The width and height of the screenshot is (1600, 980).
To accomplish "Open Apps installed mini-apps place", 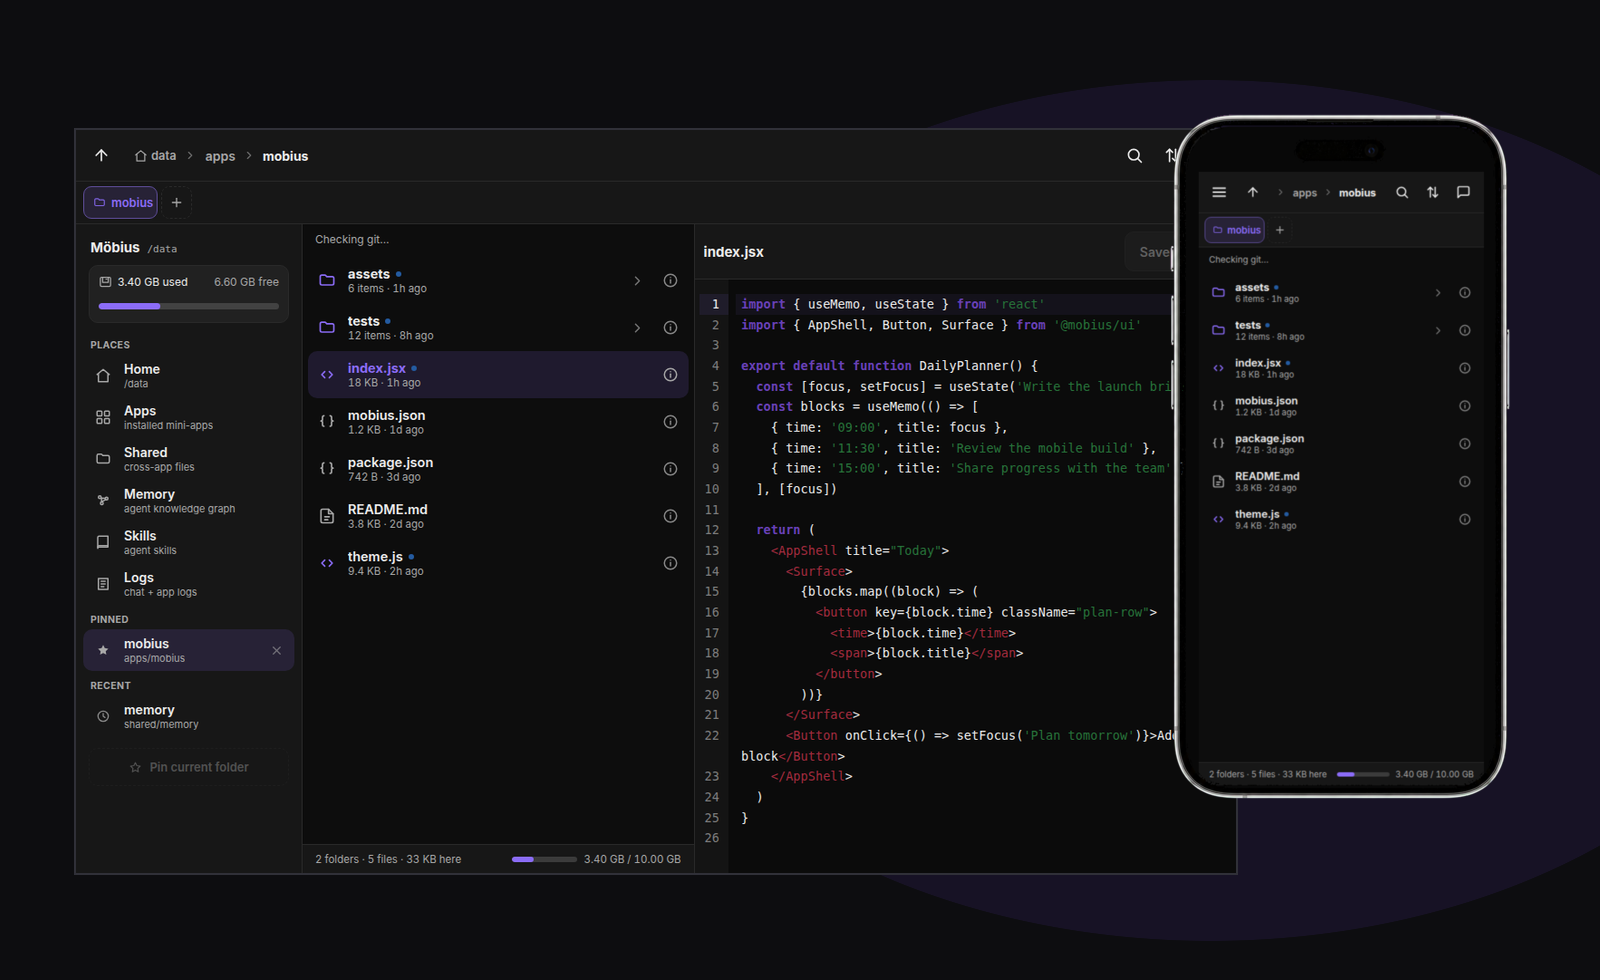I will tap(188, 418).
